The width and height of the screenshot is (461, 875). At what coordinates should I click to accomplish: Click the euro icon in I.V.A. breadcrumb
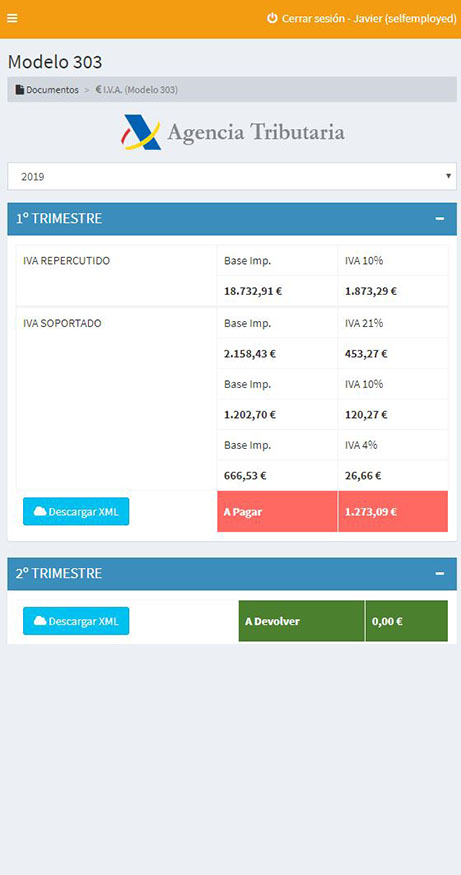click(x=98, y=89)
